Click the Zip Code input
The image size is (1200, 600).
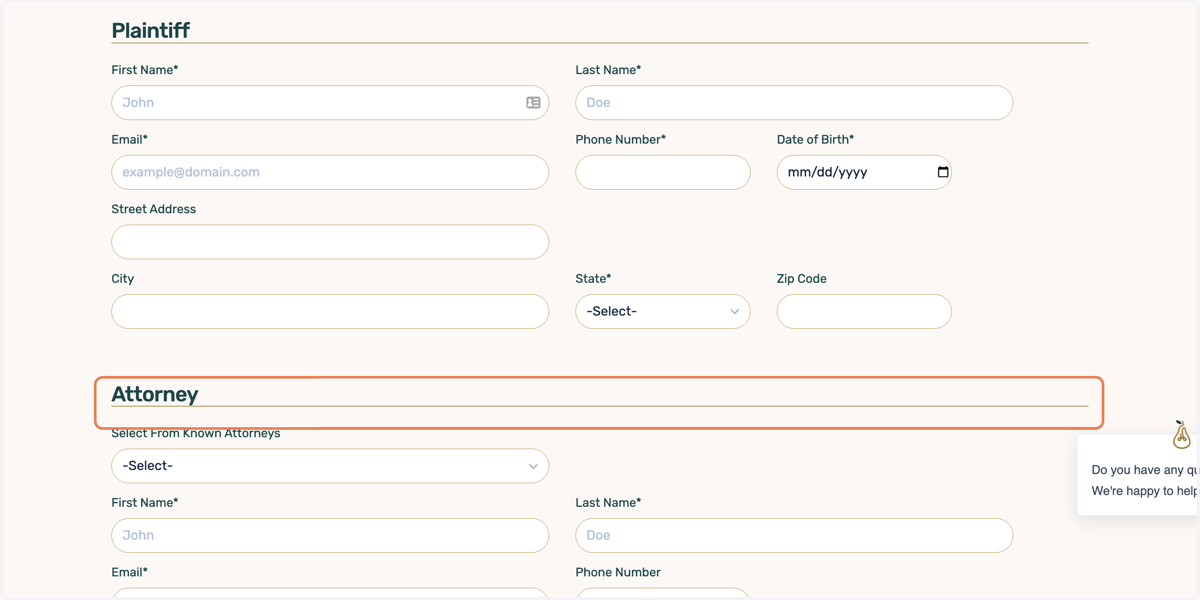864,312
